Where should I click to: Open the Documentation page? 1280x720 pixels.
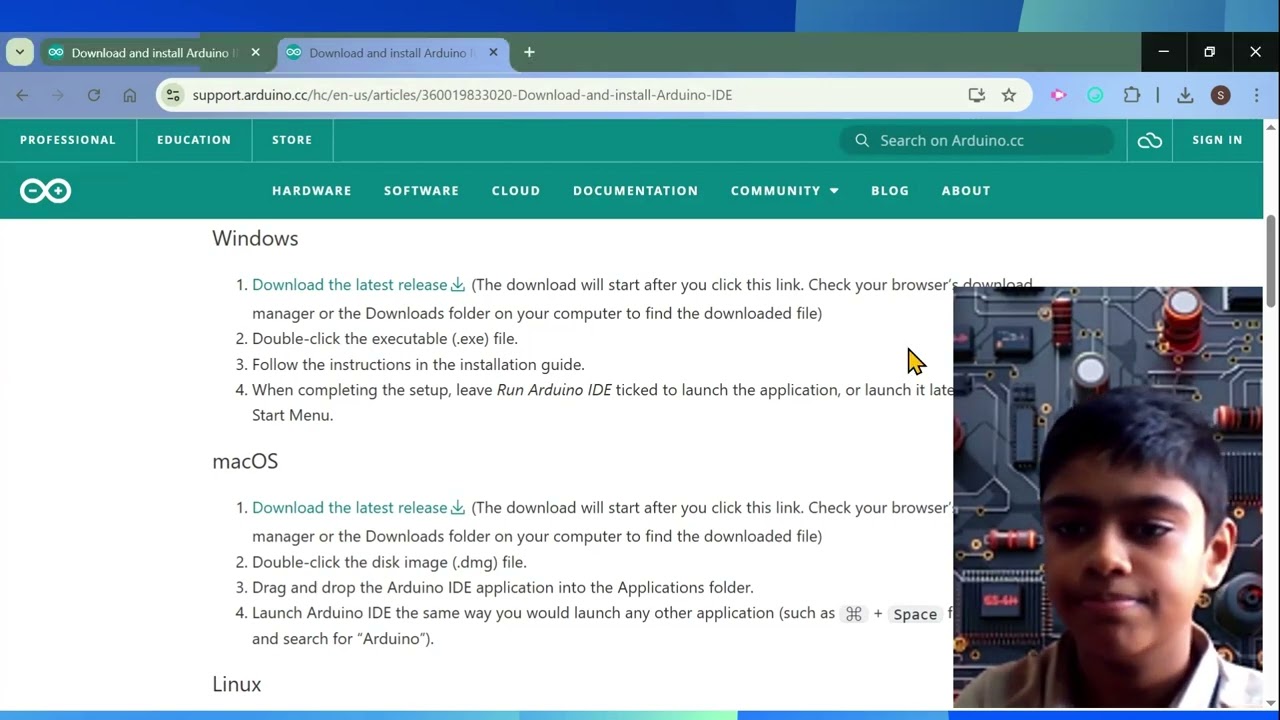[636, 191]
